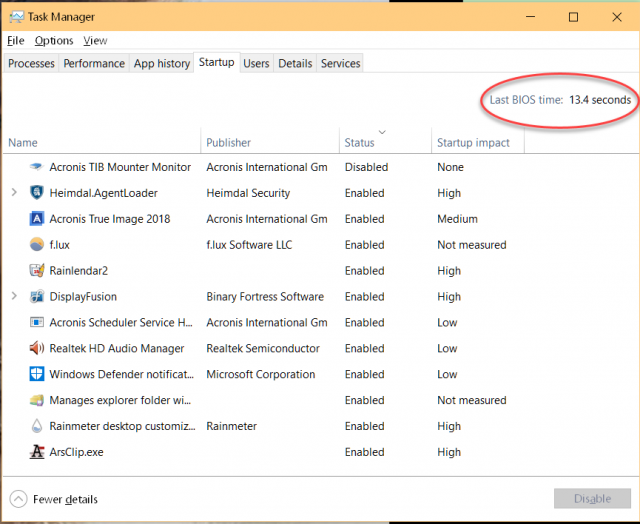Click the Windows Defender shield icon
The width and height of the screenshot is (640, 524).
click(x=36, y=374)
